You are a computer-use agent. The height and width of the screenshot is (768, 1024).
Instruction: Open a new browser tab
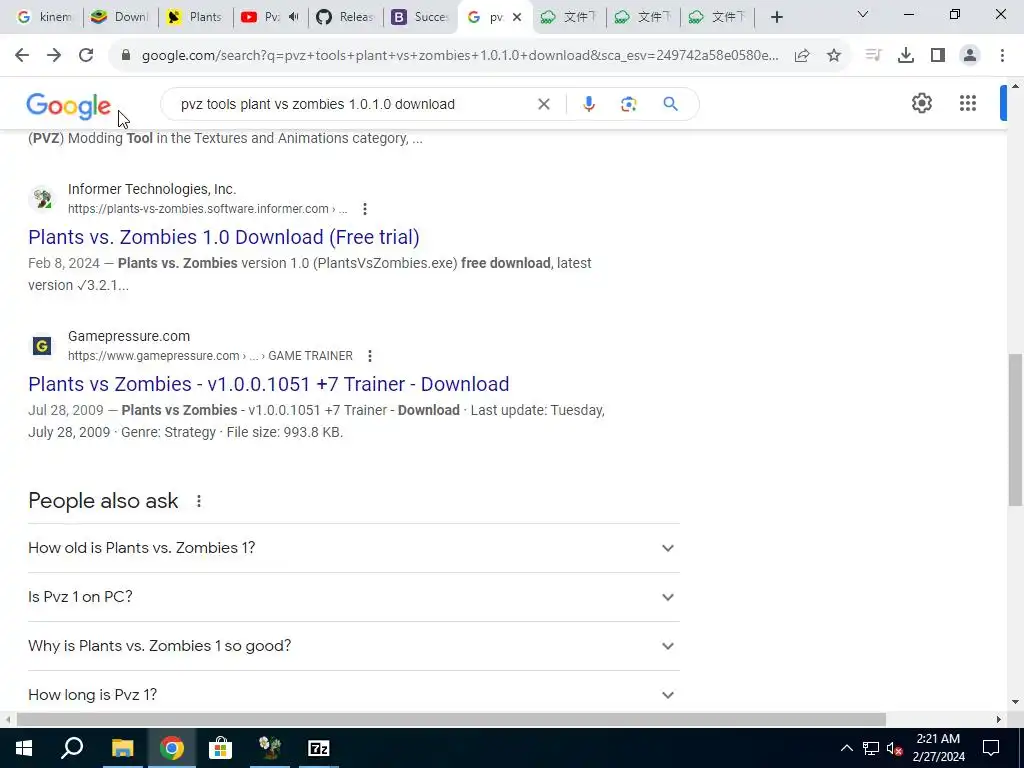776,17
